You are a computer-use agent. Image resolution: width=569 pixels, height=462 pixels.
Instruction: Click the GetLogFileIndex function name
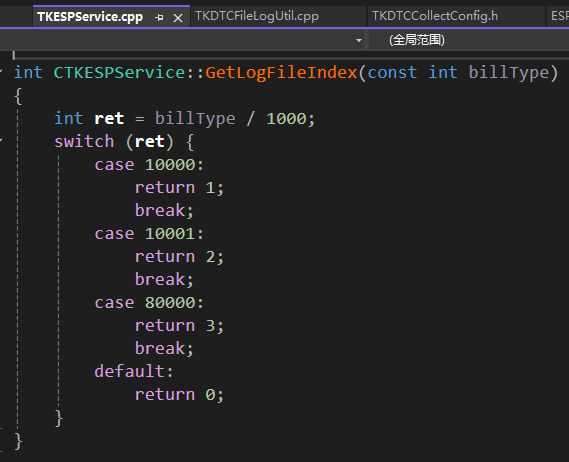point(282,72)
